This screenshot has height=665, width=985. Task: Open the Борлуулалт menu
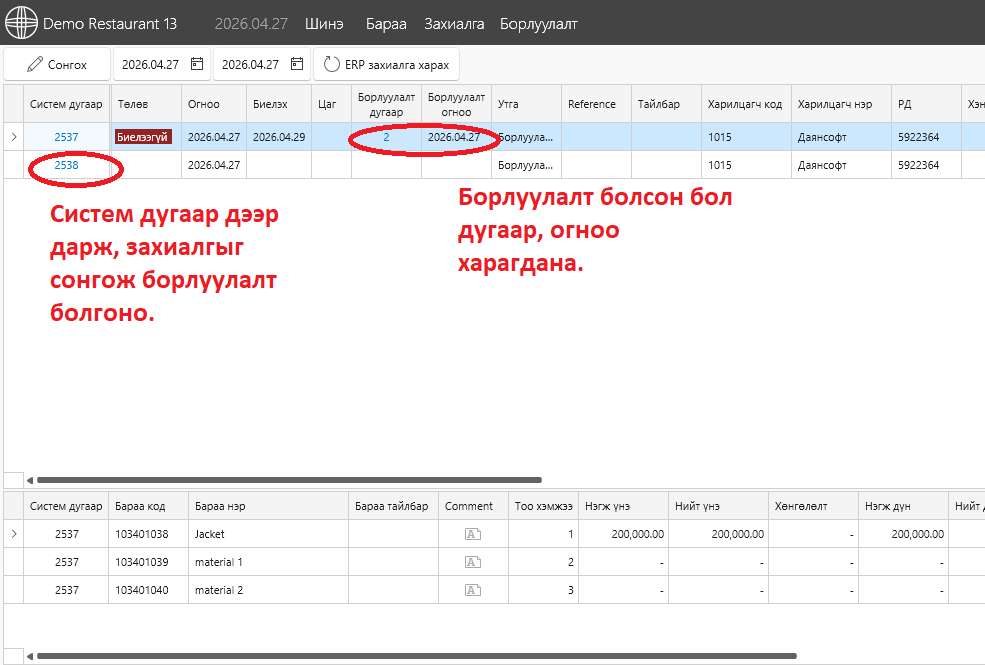click(x=538, y=24)
